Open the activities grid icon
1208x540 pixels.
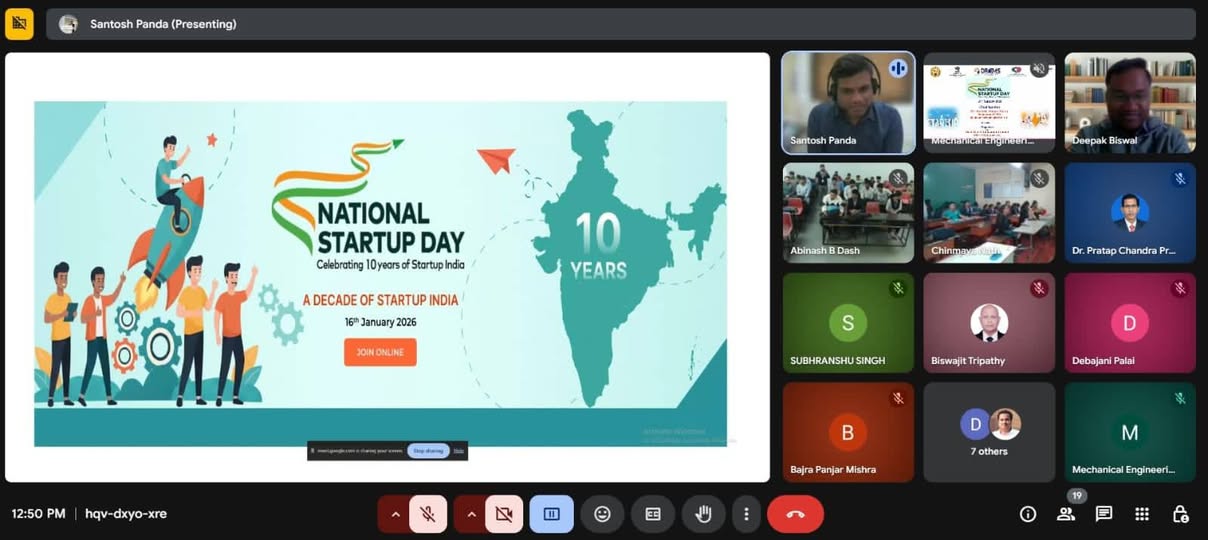click(1141, 514)
